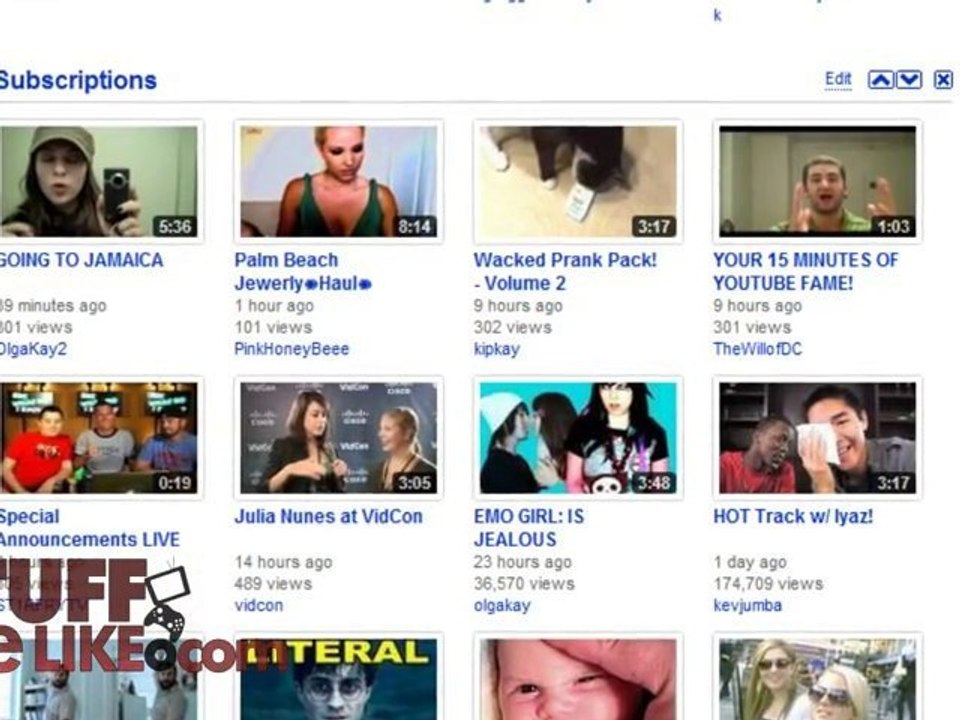Open YOUR 15 MINUTES OF YOUTUBE FAME thumbnail
Image resolution: width=960 pixels, height=720 pixels.
[x=817, y=182]
